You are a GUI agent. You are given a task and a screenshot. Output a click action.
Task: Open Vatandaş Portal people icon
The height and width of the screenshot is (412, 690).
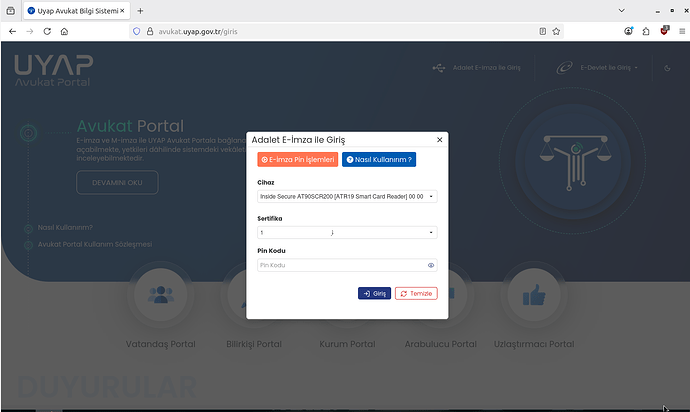(x=161, y=294)
